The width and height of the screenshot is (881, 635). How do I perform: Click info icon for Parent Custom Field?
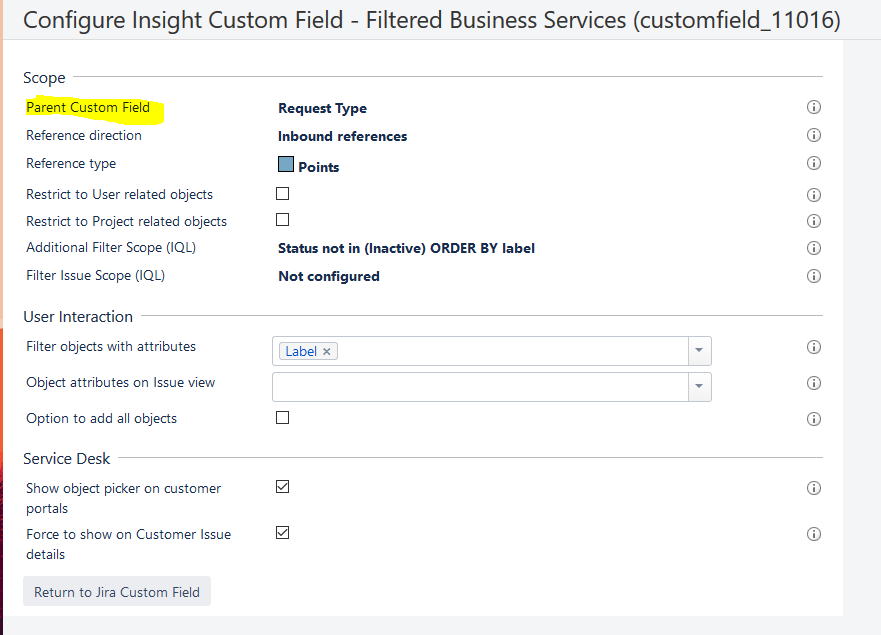[813, 108]
